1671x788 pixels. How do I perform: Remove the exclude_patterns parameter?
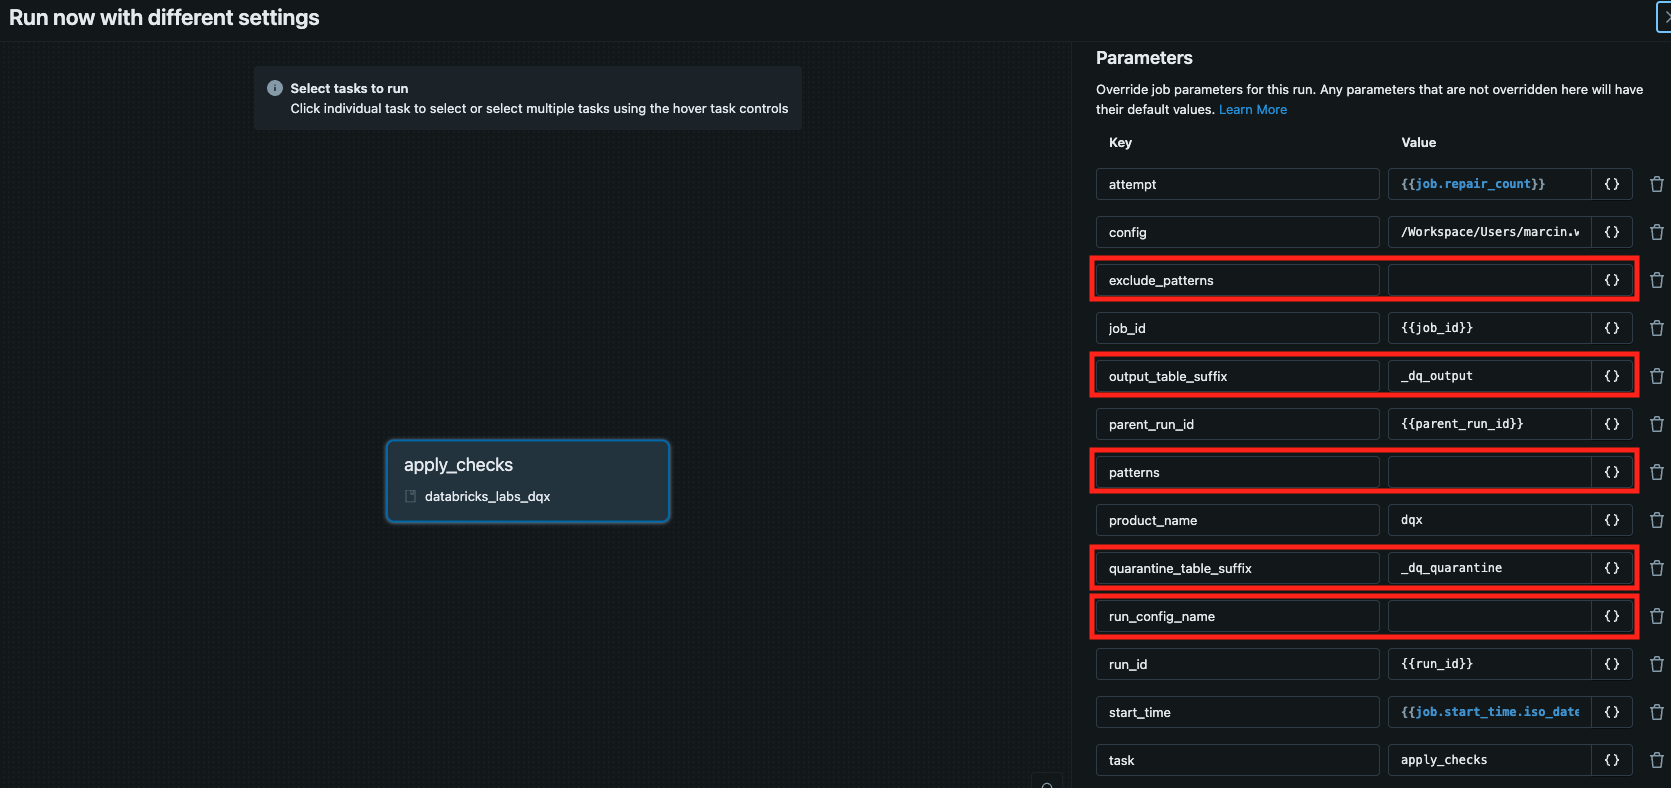(1656, 280)
